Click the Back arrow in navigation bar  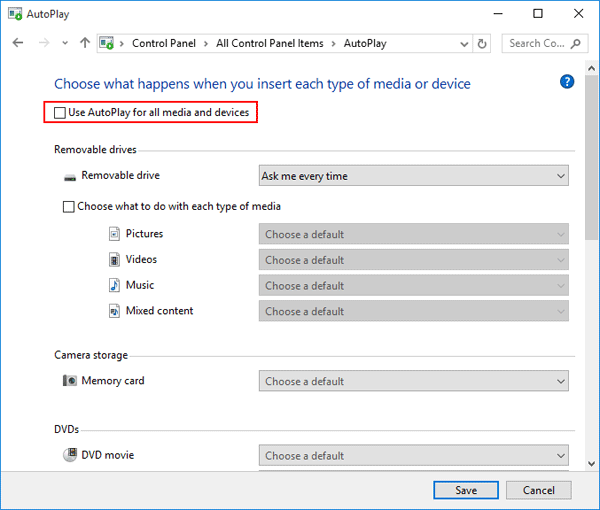[x=18, y=44]
